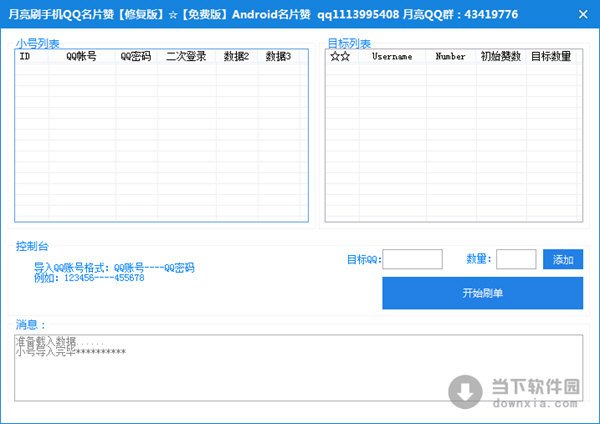Click the 导入QQ账号格式 hint text
Viewport: 600px width, 424px height.
tap(114, 267)
